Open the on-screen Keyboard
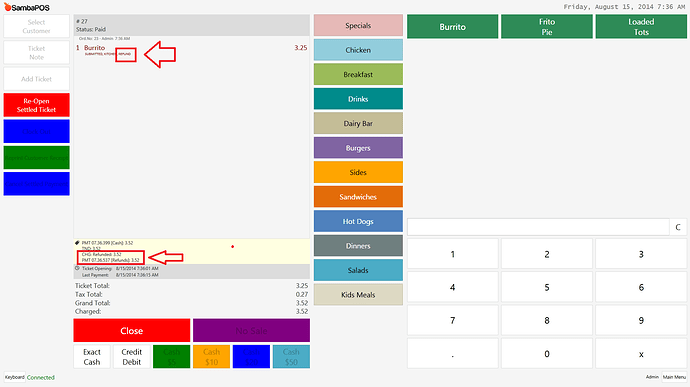 pos(15,377)
